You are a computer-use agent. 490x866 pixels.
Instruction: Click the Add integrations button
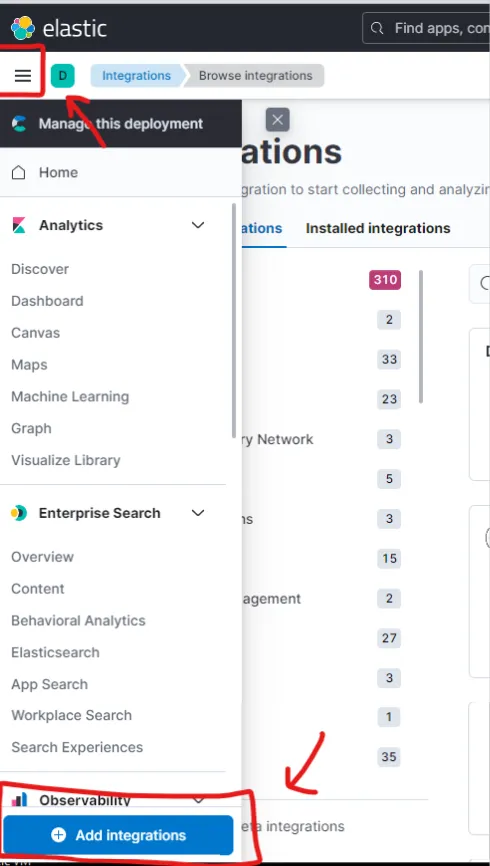118,835
